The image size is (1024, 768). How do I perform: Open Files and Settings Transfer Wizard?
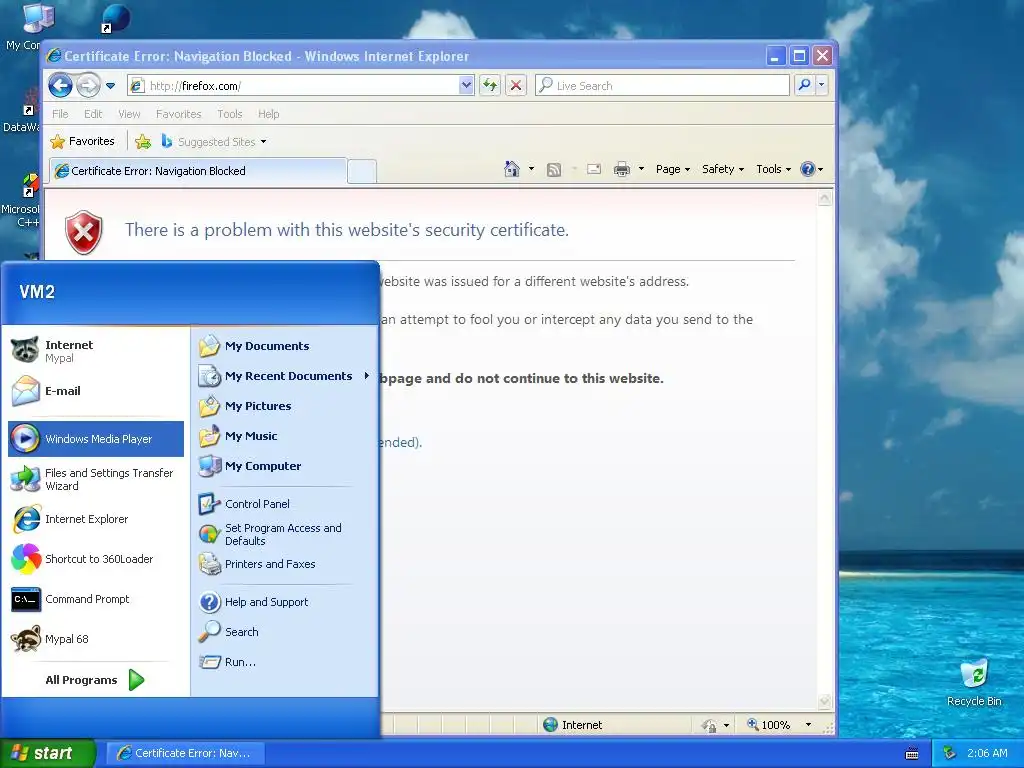(x=96, y=479)
